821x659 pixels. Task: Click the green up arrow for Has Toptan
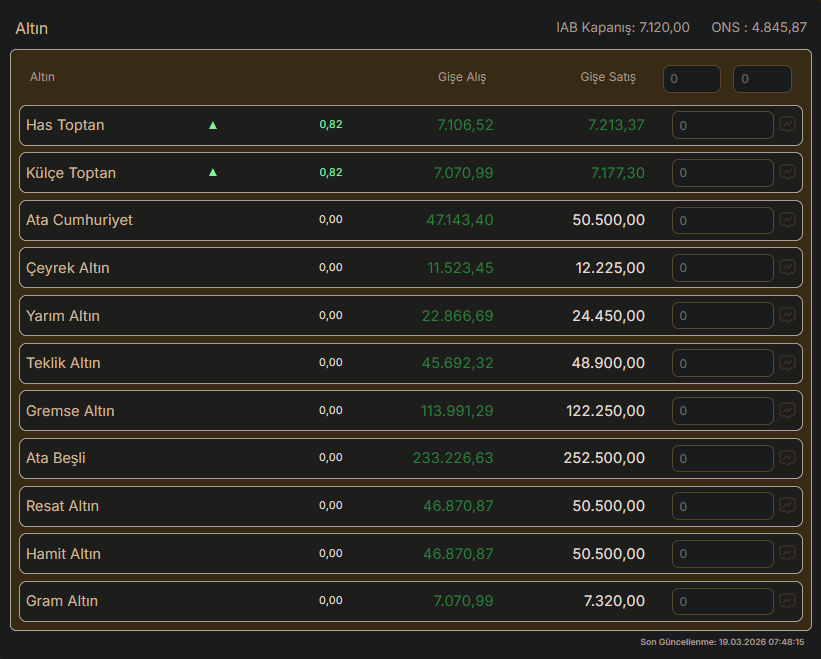212,125
